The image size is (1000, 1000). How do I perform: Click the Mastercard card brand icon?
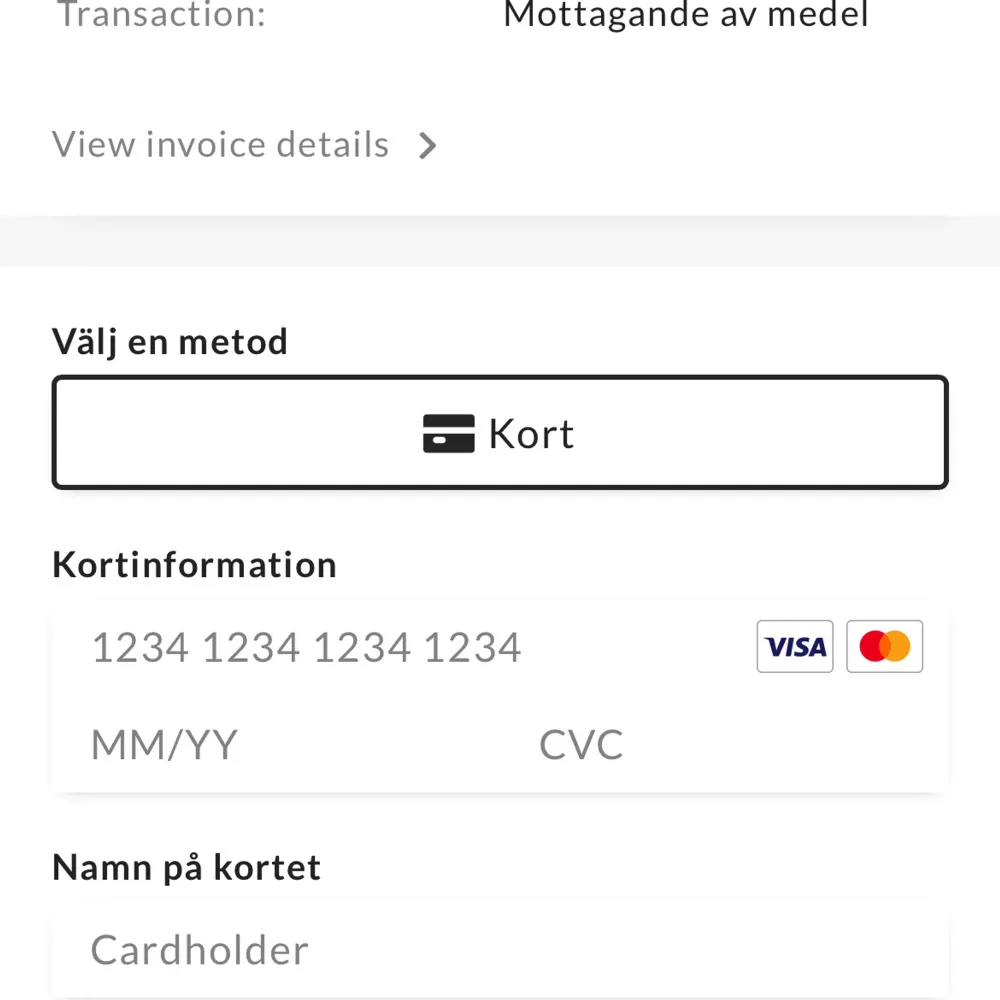coord(884,646)
